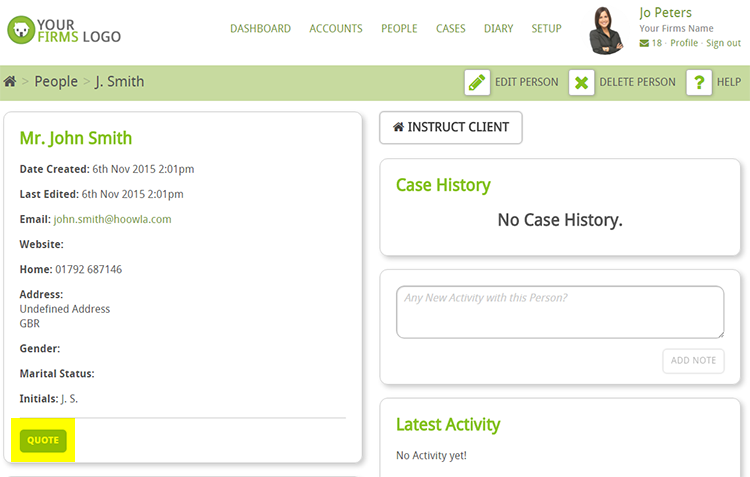
Task: Click the green X delete icon
Action: pos(581,82)
